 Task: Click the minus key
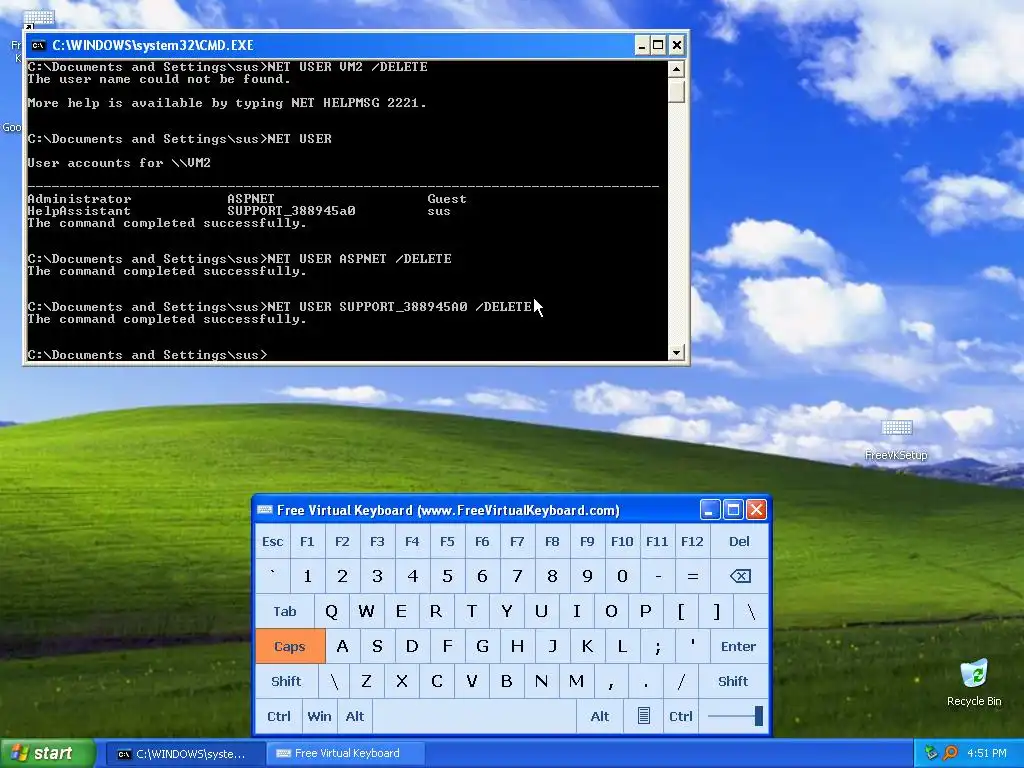(x=658, y=576)
